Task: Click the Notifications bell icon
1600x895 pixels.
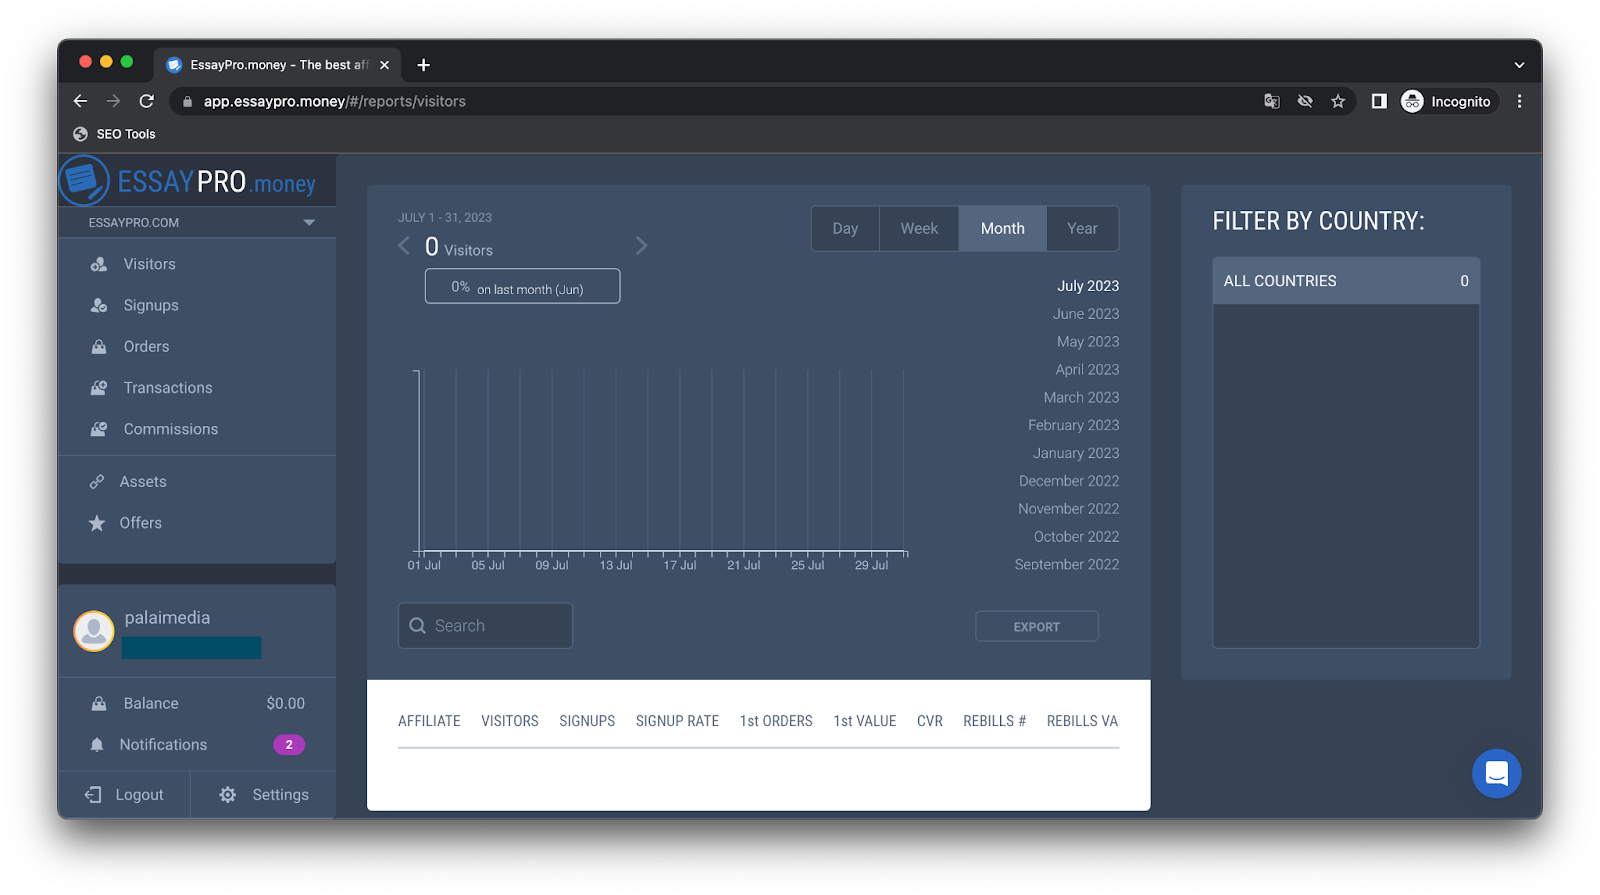Action: point(97,745)
